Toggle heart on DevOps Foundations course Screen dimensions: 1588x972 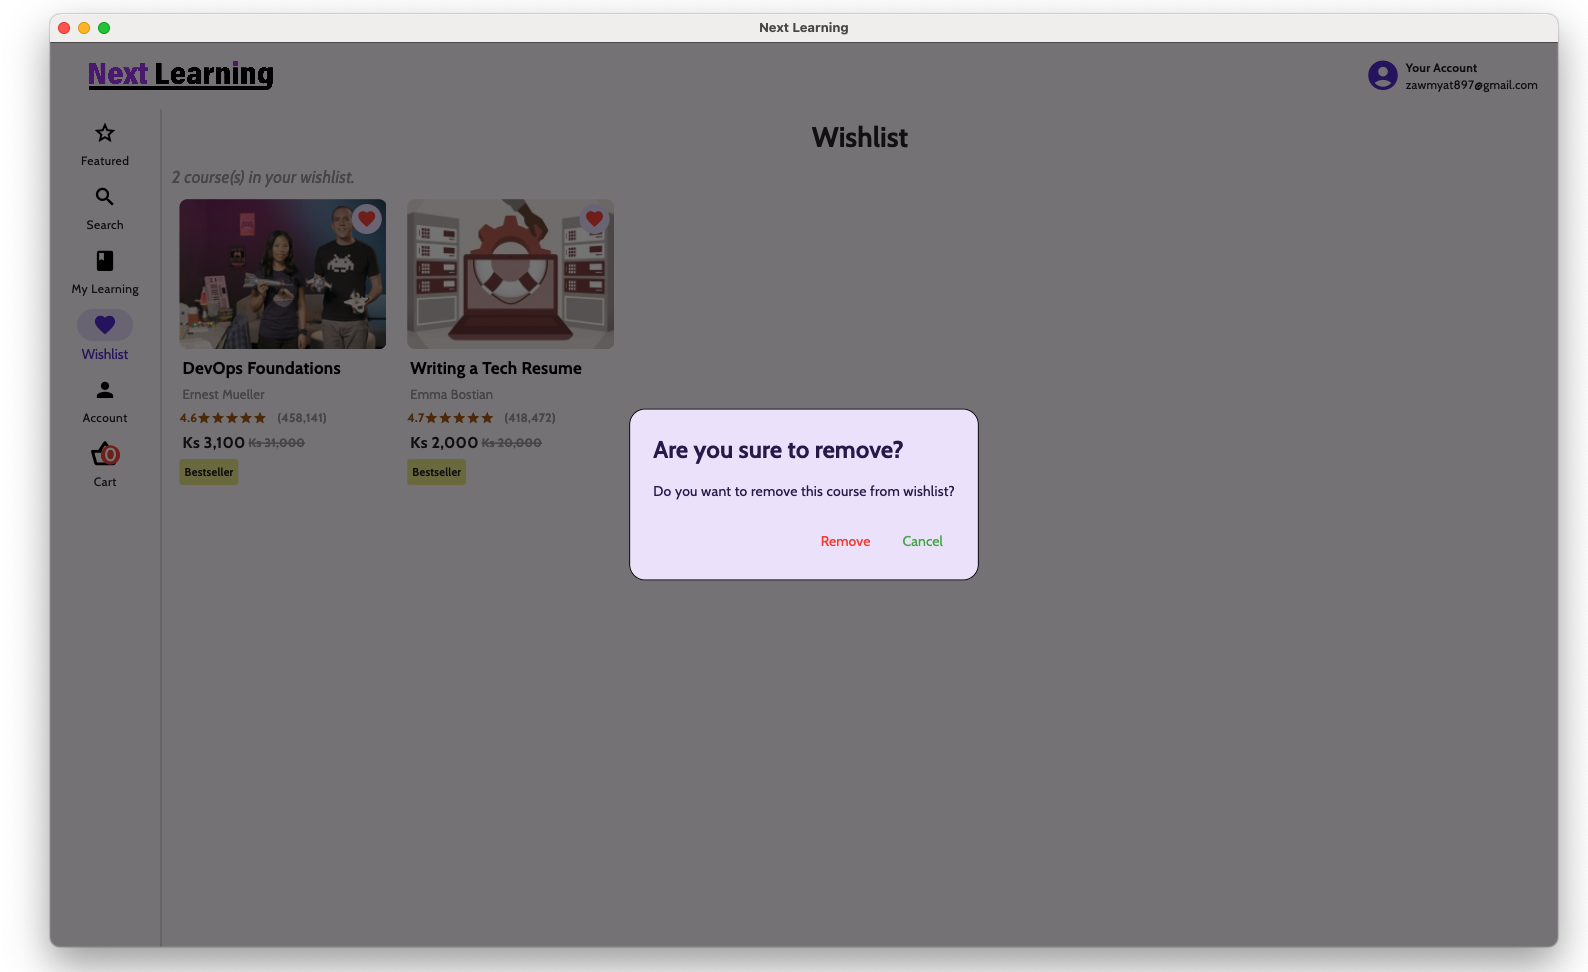367,219
